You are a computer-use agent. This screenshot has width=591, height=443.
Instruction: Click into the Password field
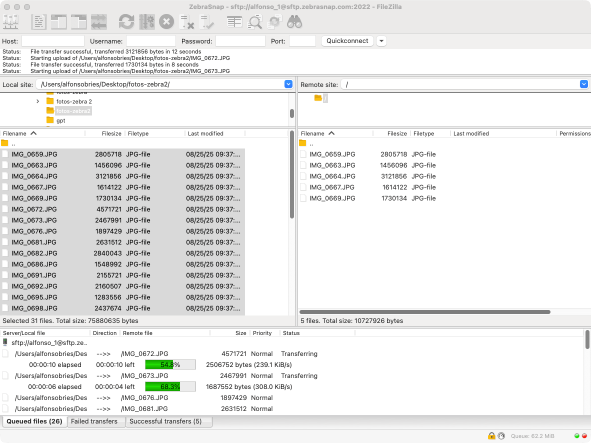click(240, 41)
